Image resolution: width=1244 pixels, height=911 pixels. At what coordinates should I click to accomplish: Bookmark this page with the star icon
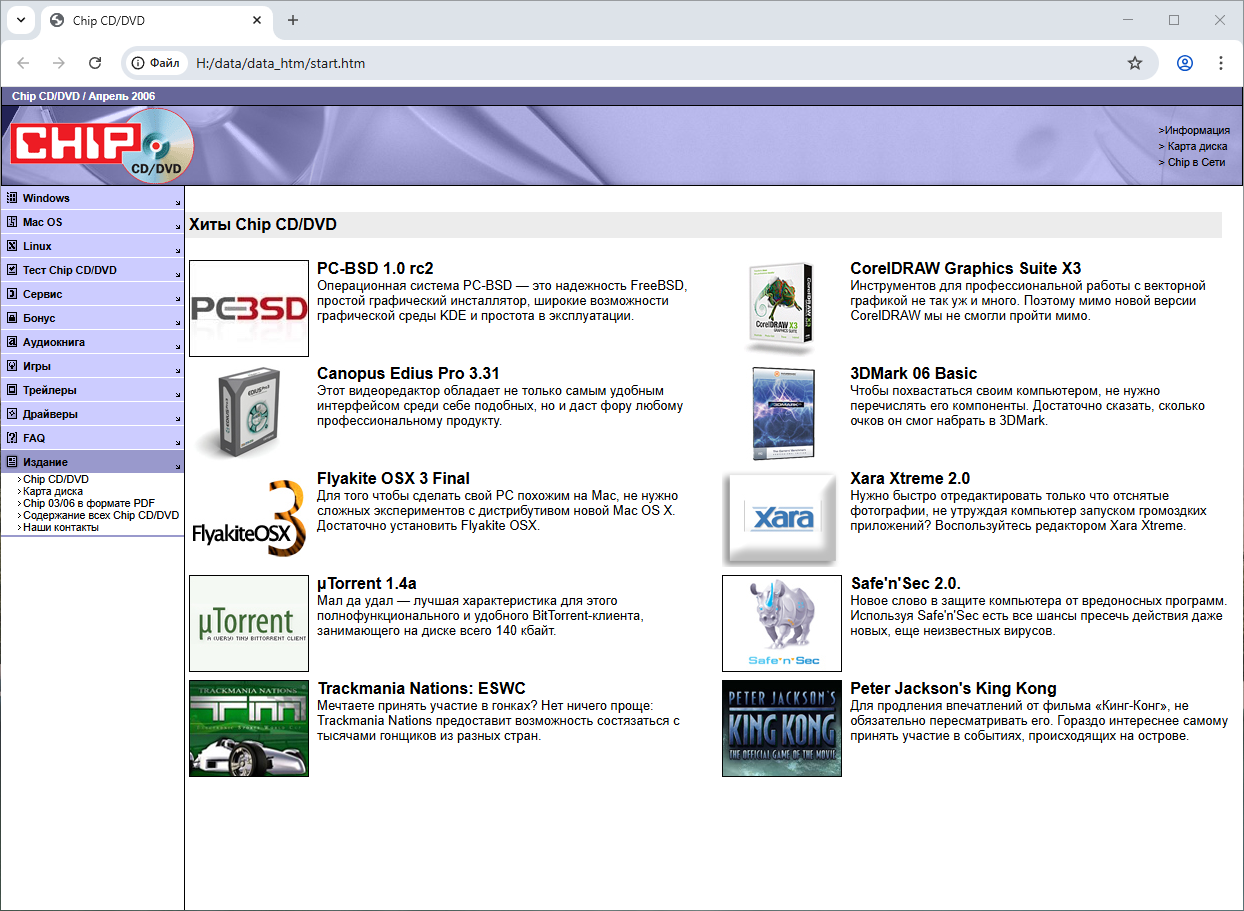pos(1135,63)
